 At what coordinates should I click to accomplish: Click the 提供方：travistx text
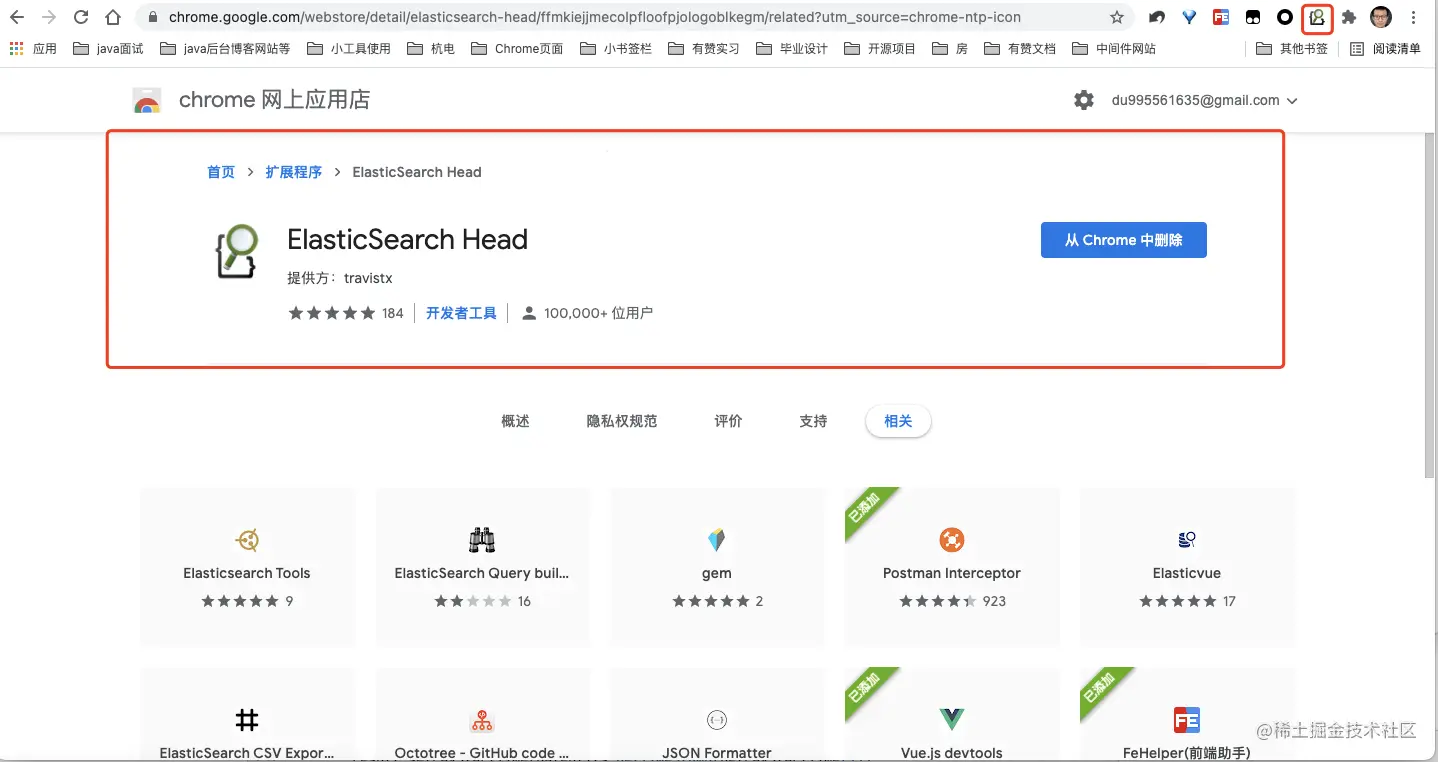(x=340, y=278)
